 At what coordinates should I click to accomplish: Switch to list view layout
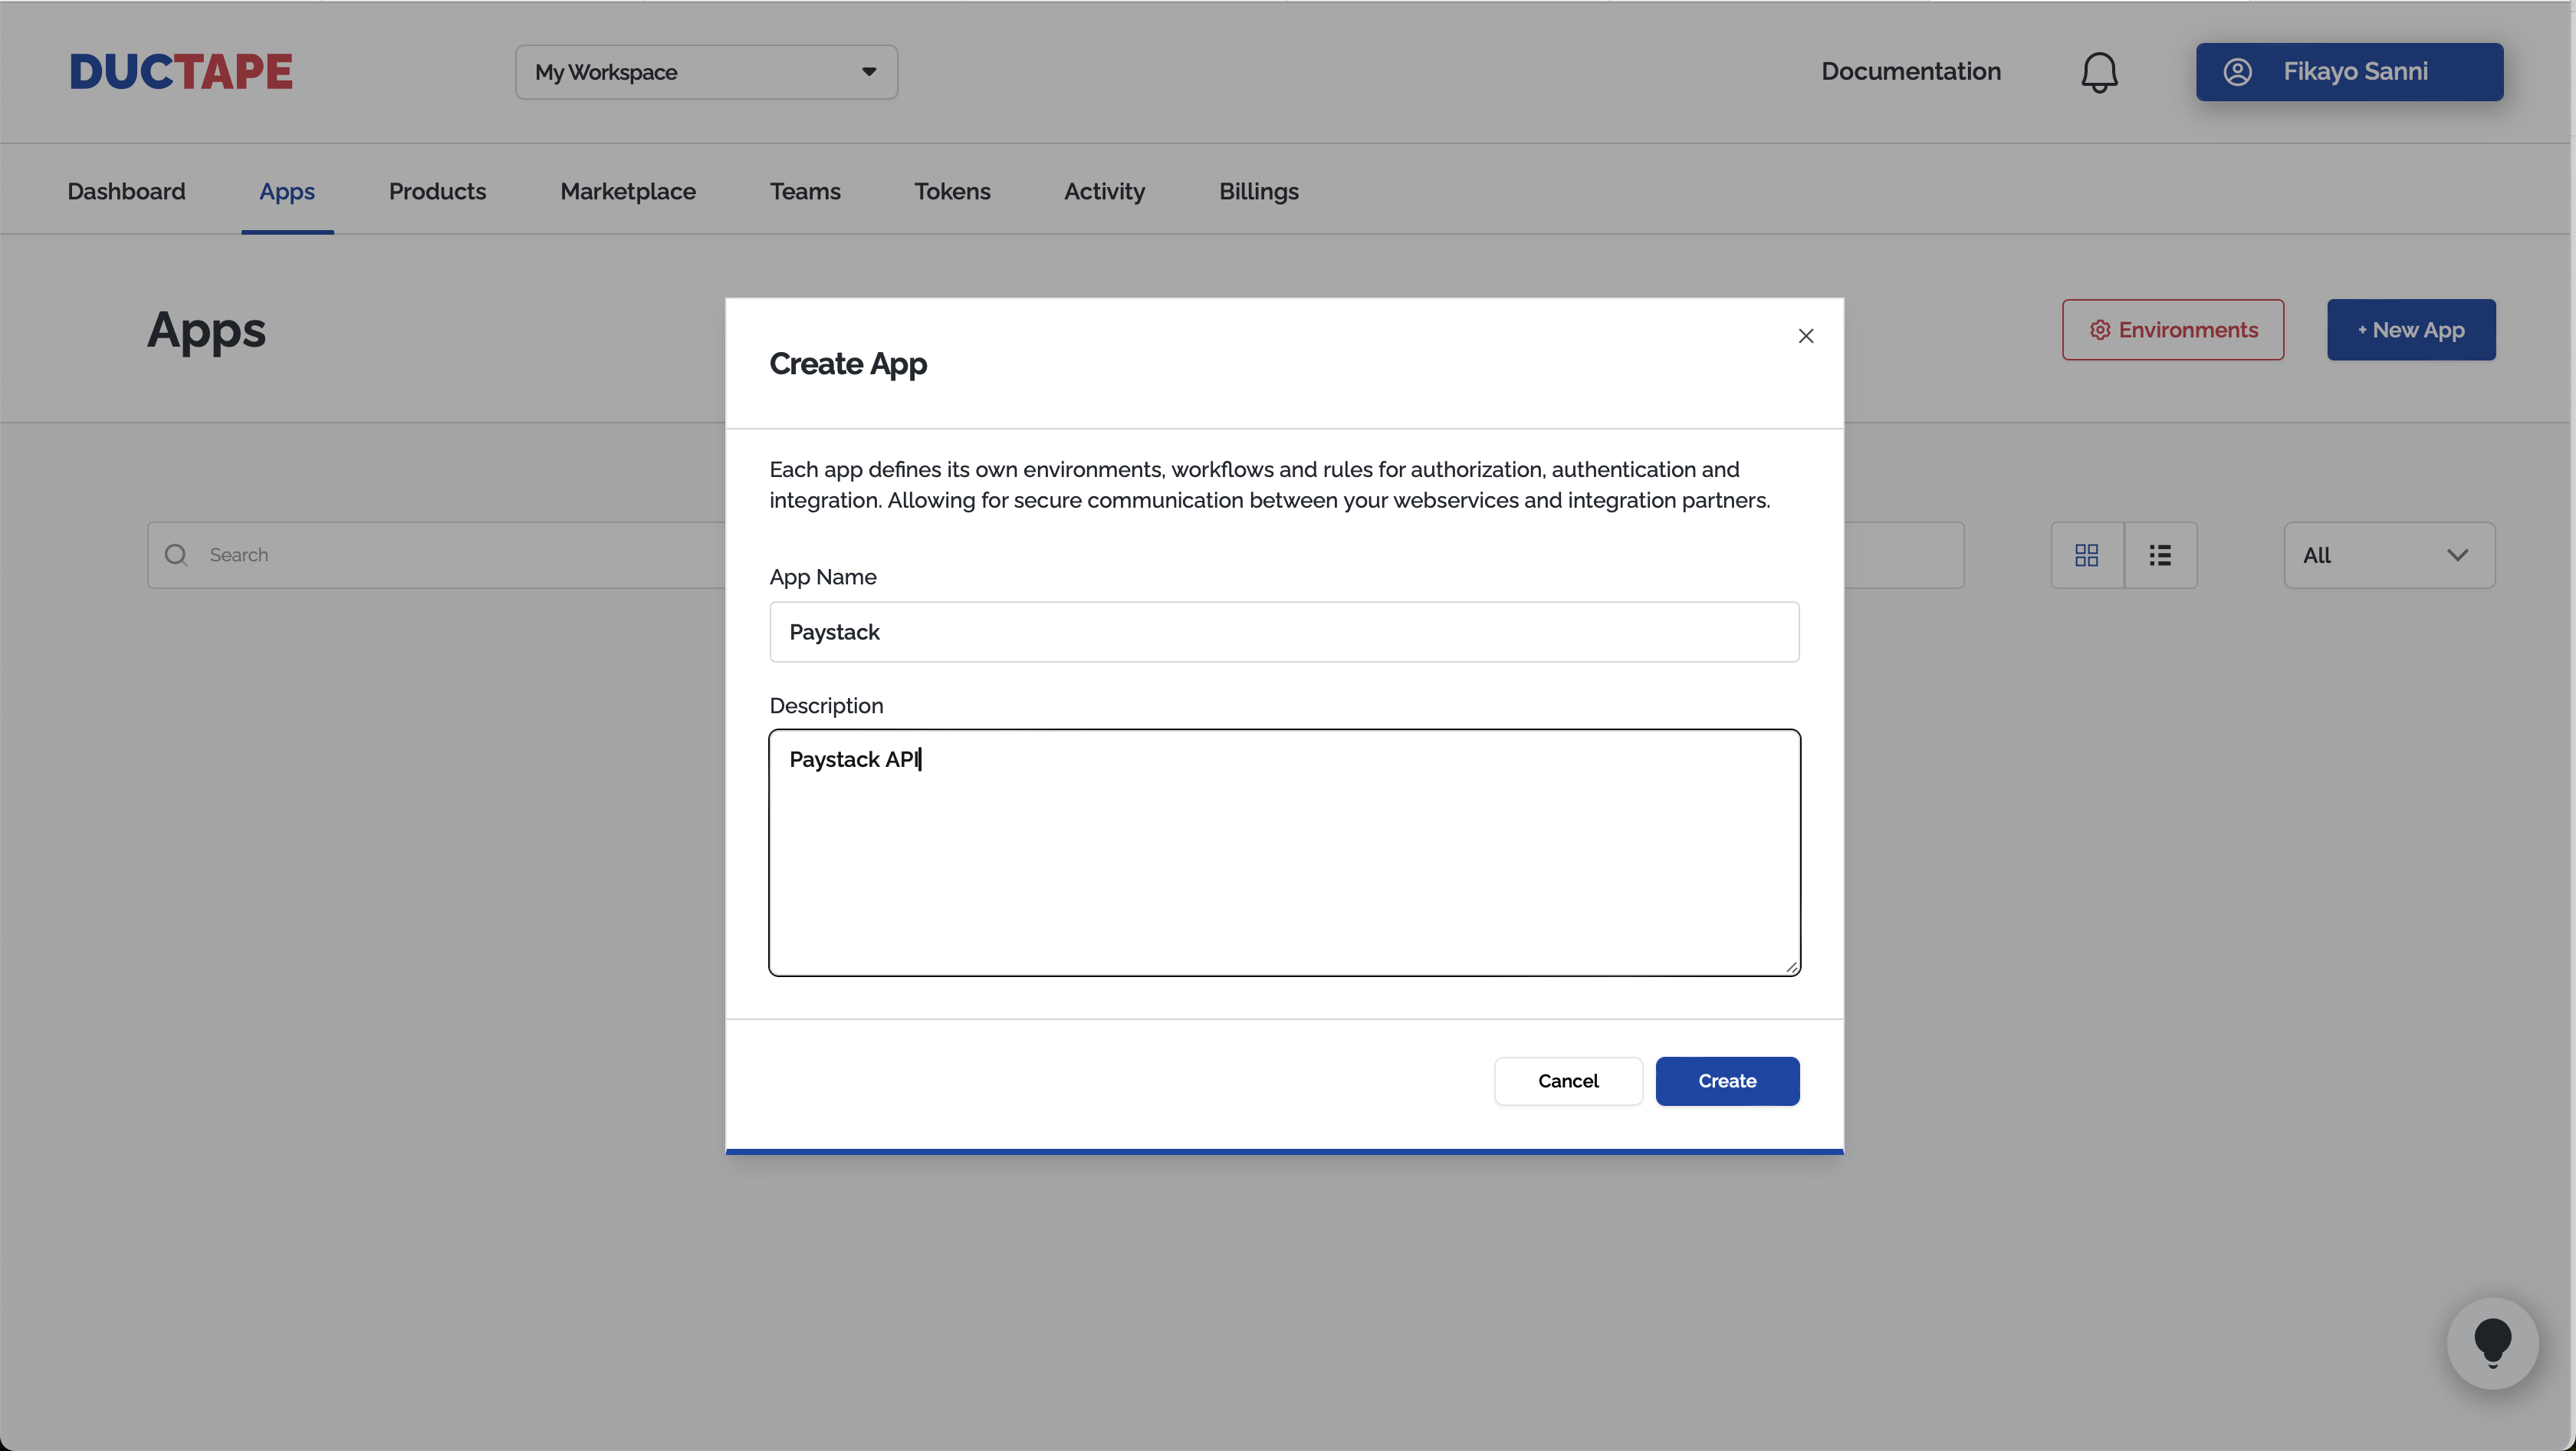[x=2160, y=555]
